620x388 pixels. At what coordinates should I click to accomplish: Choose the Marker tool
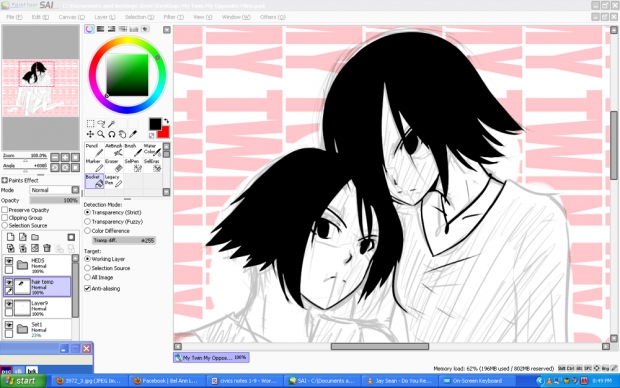[95, 165]
